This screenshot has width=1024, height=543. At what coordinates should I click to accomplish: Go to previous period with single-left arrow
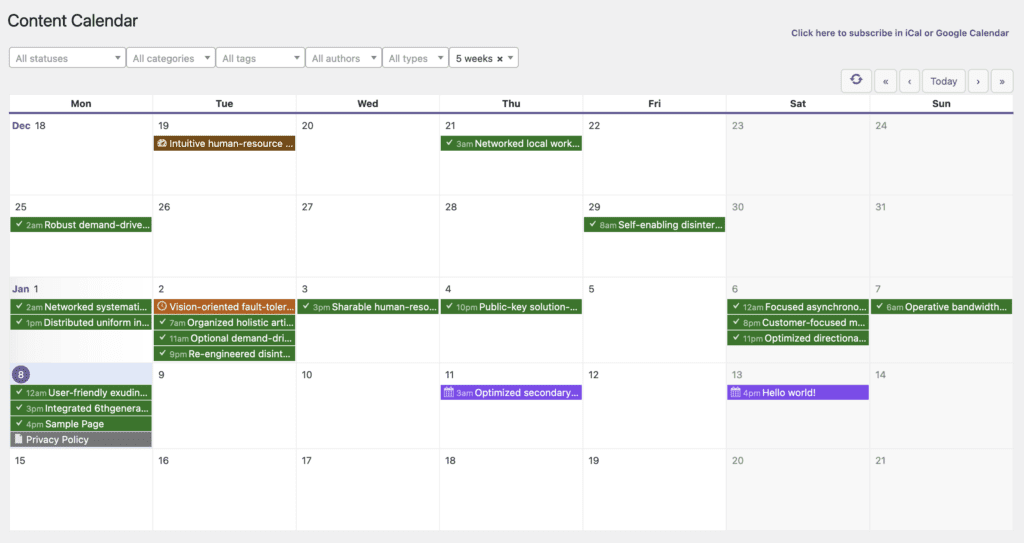click(x=910, y=81)
